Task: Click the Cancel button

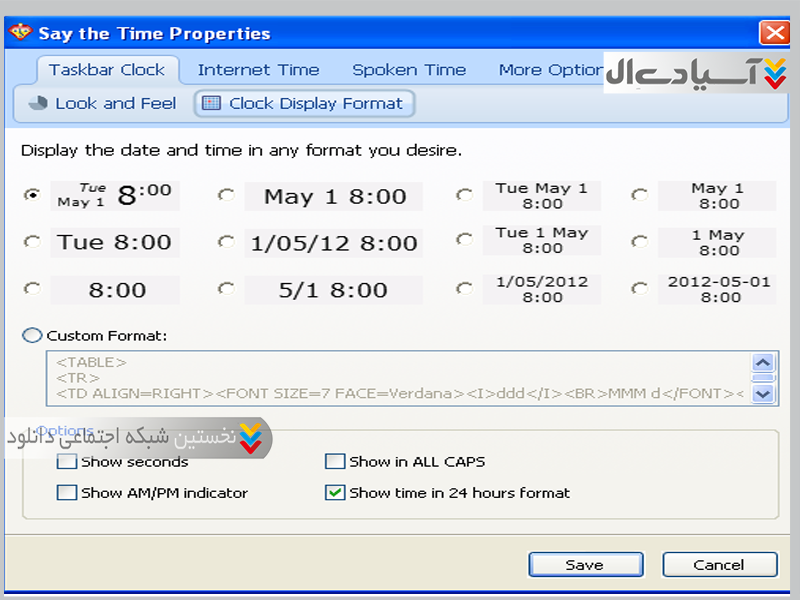Action: (x=718, y=565)
